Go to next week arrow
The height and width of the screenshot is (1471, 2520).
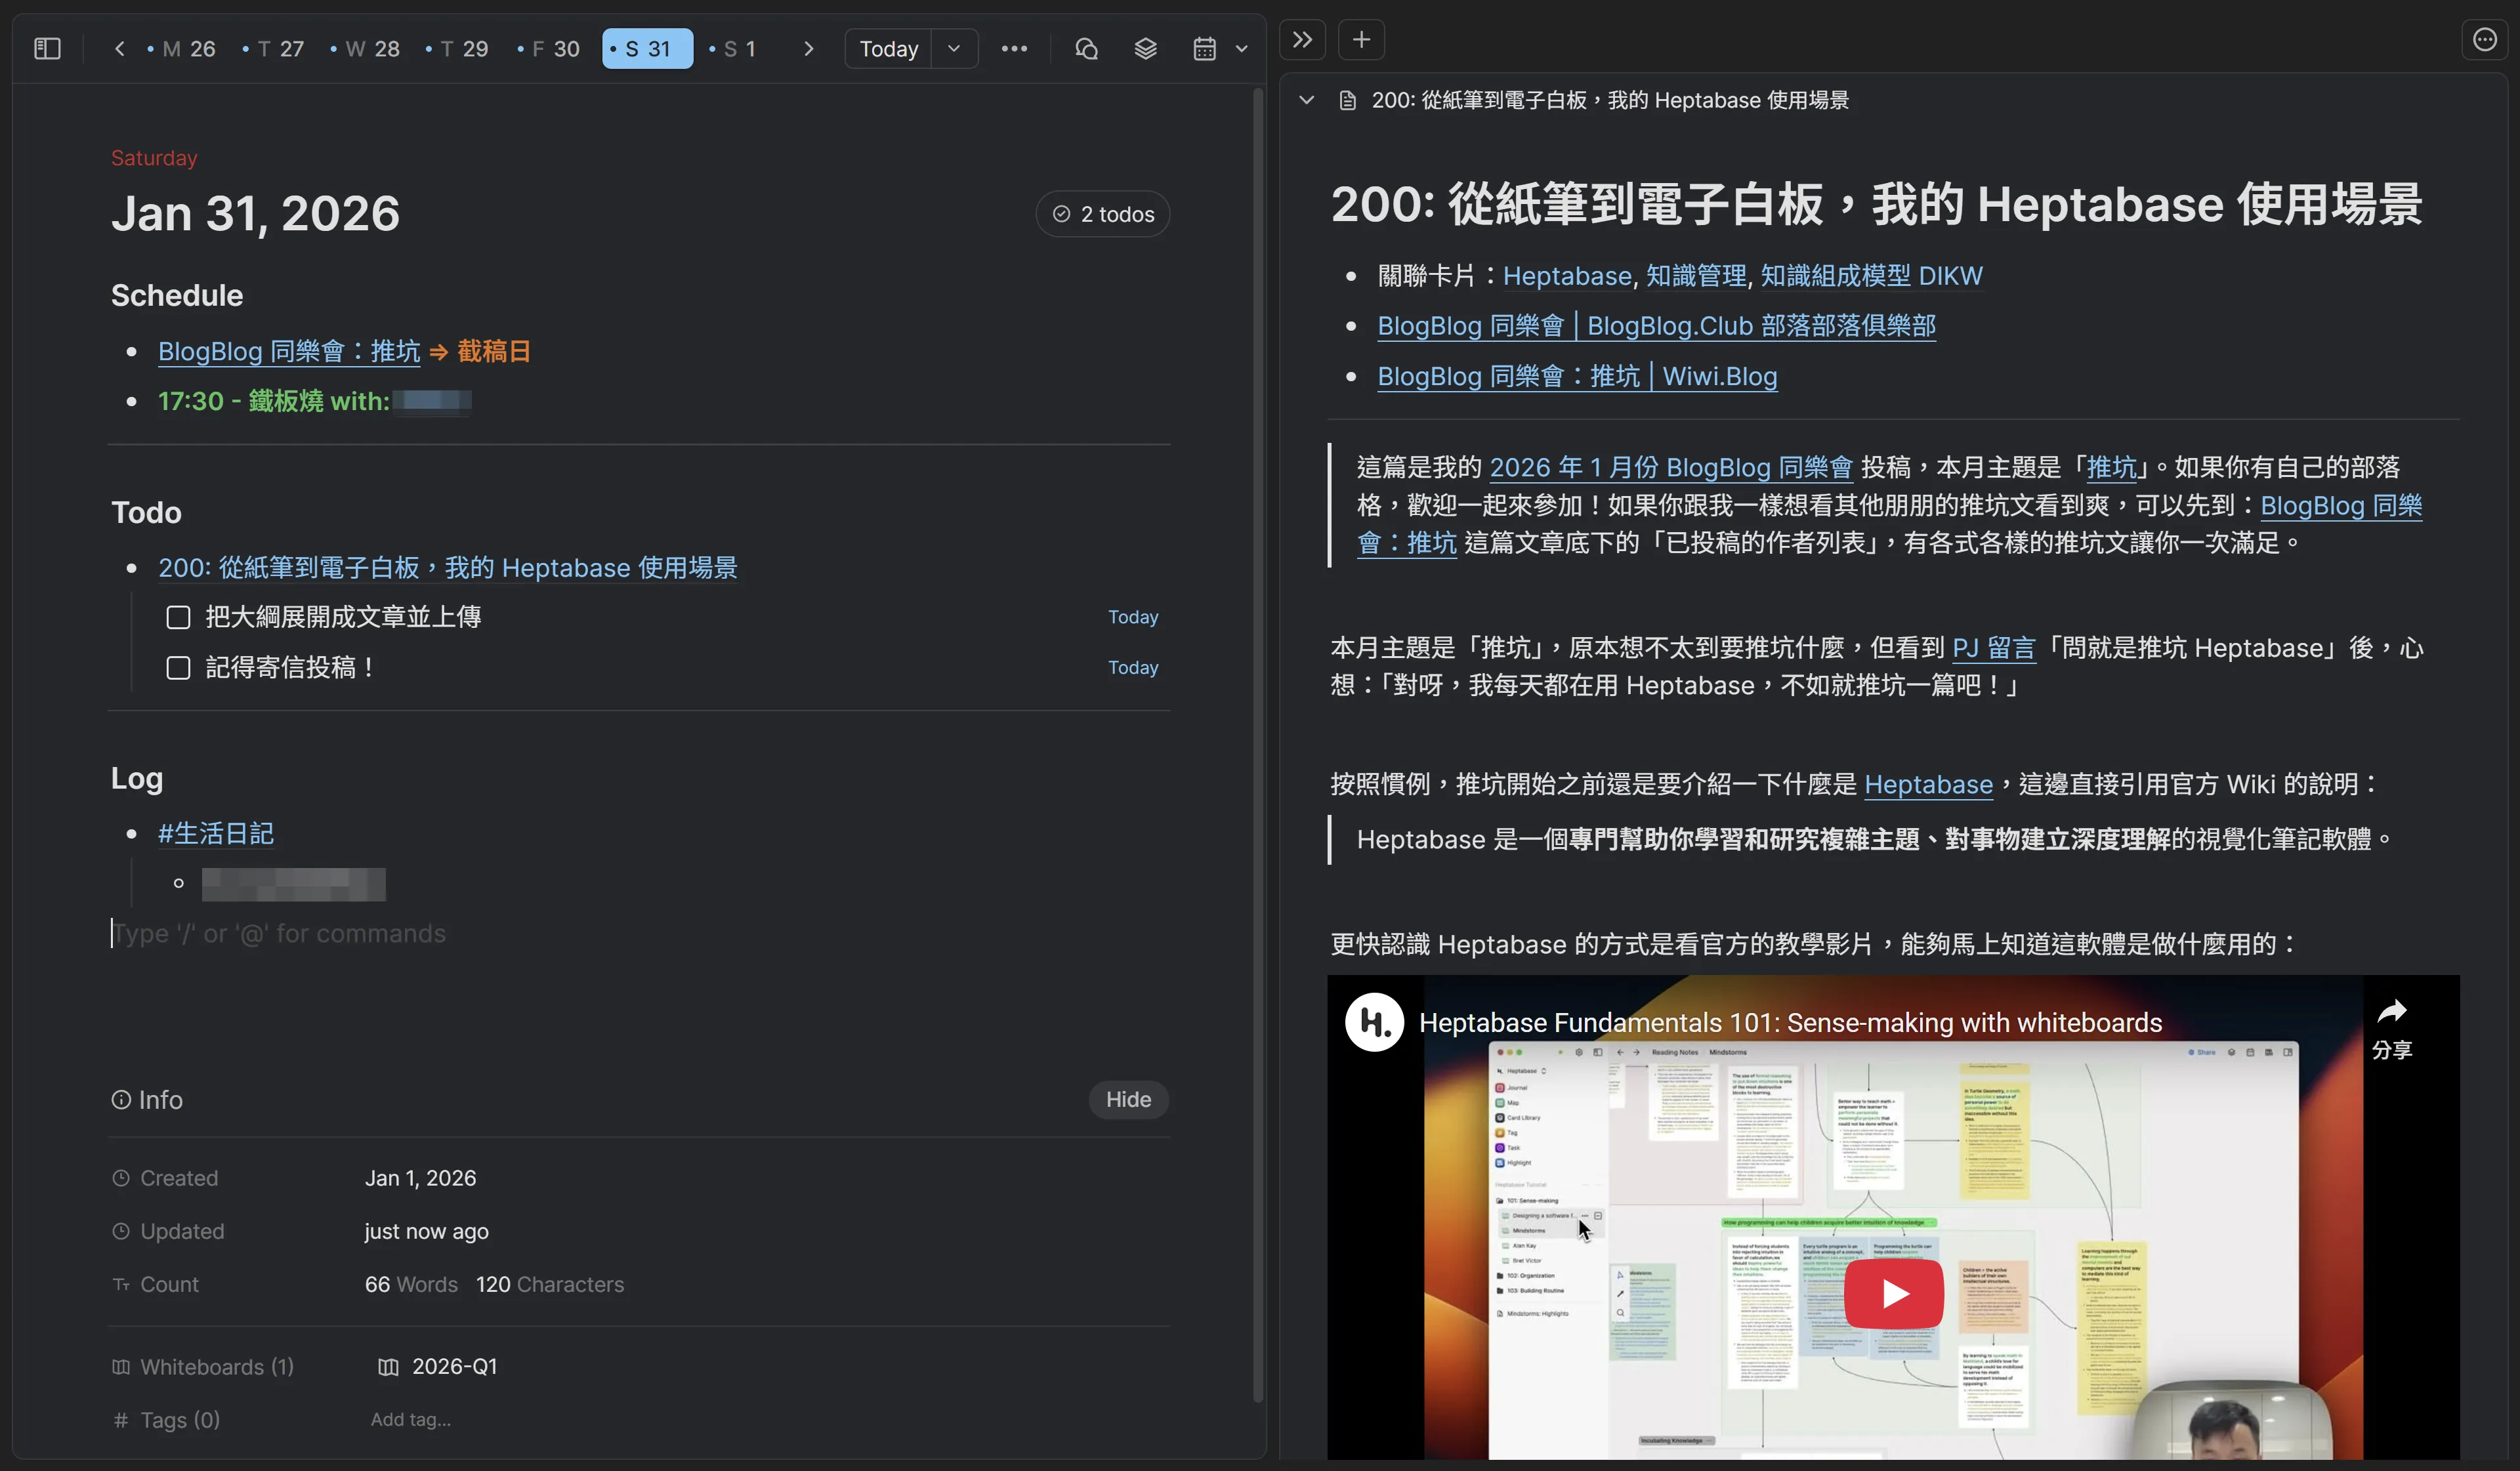point(808,48)
